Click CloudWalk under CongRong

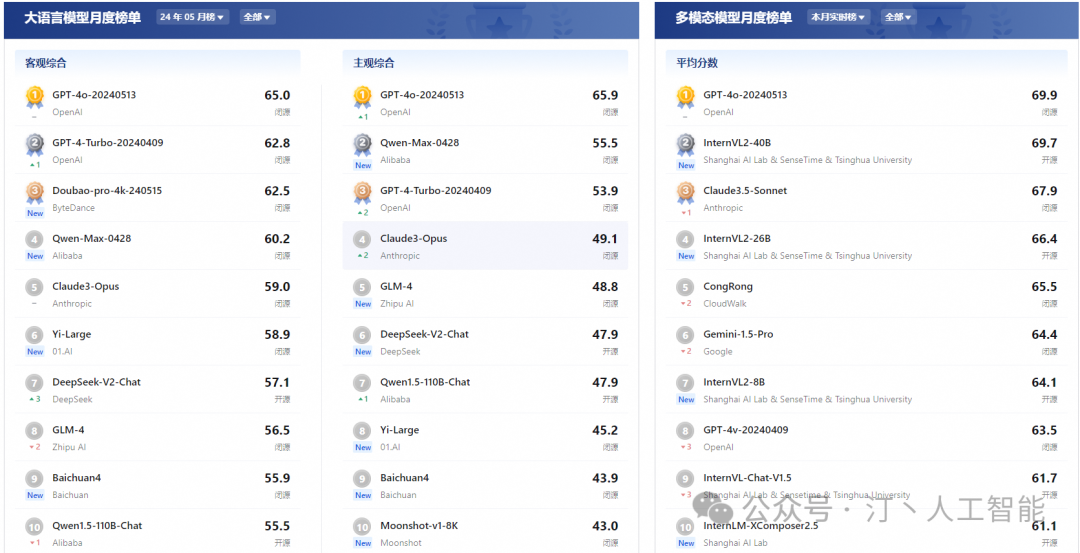pyautogui.click(x=725, y=304)
